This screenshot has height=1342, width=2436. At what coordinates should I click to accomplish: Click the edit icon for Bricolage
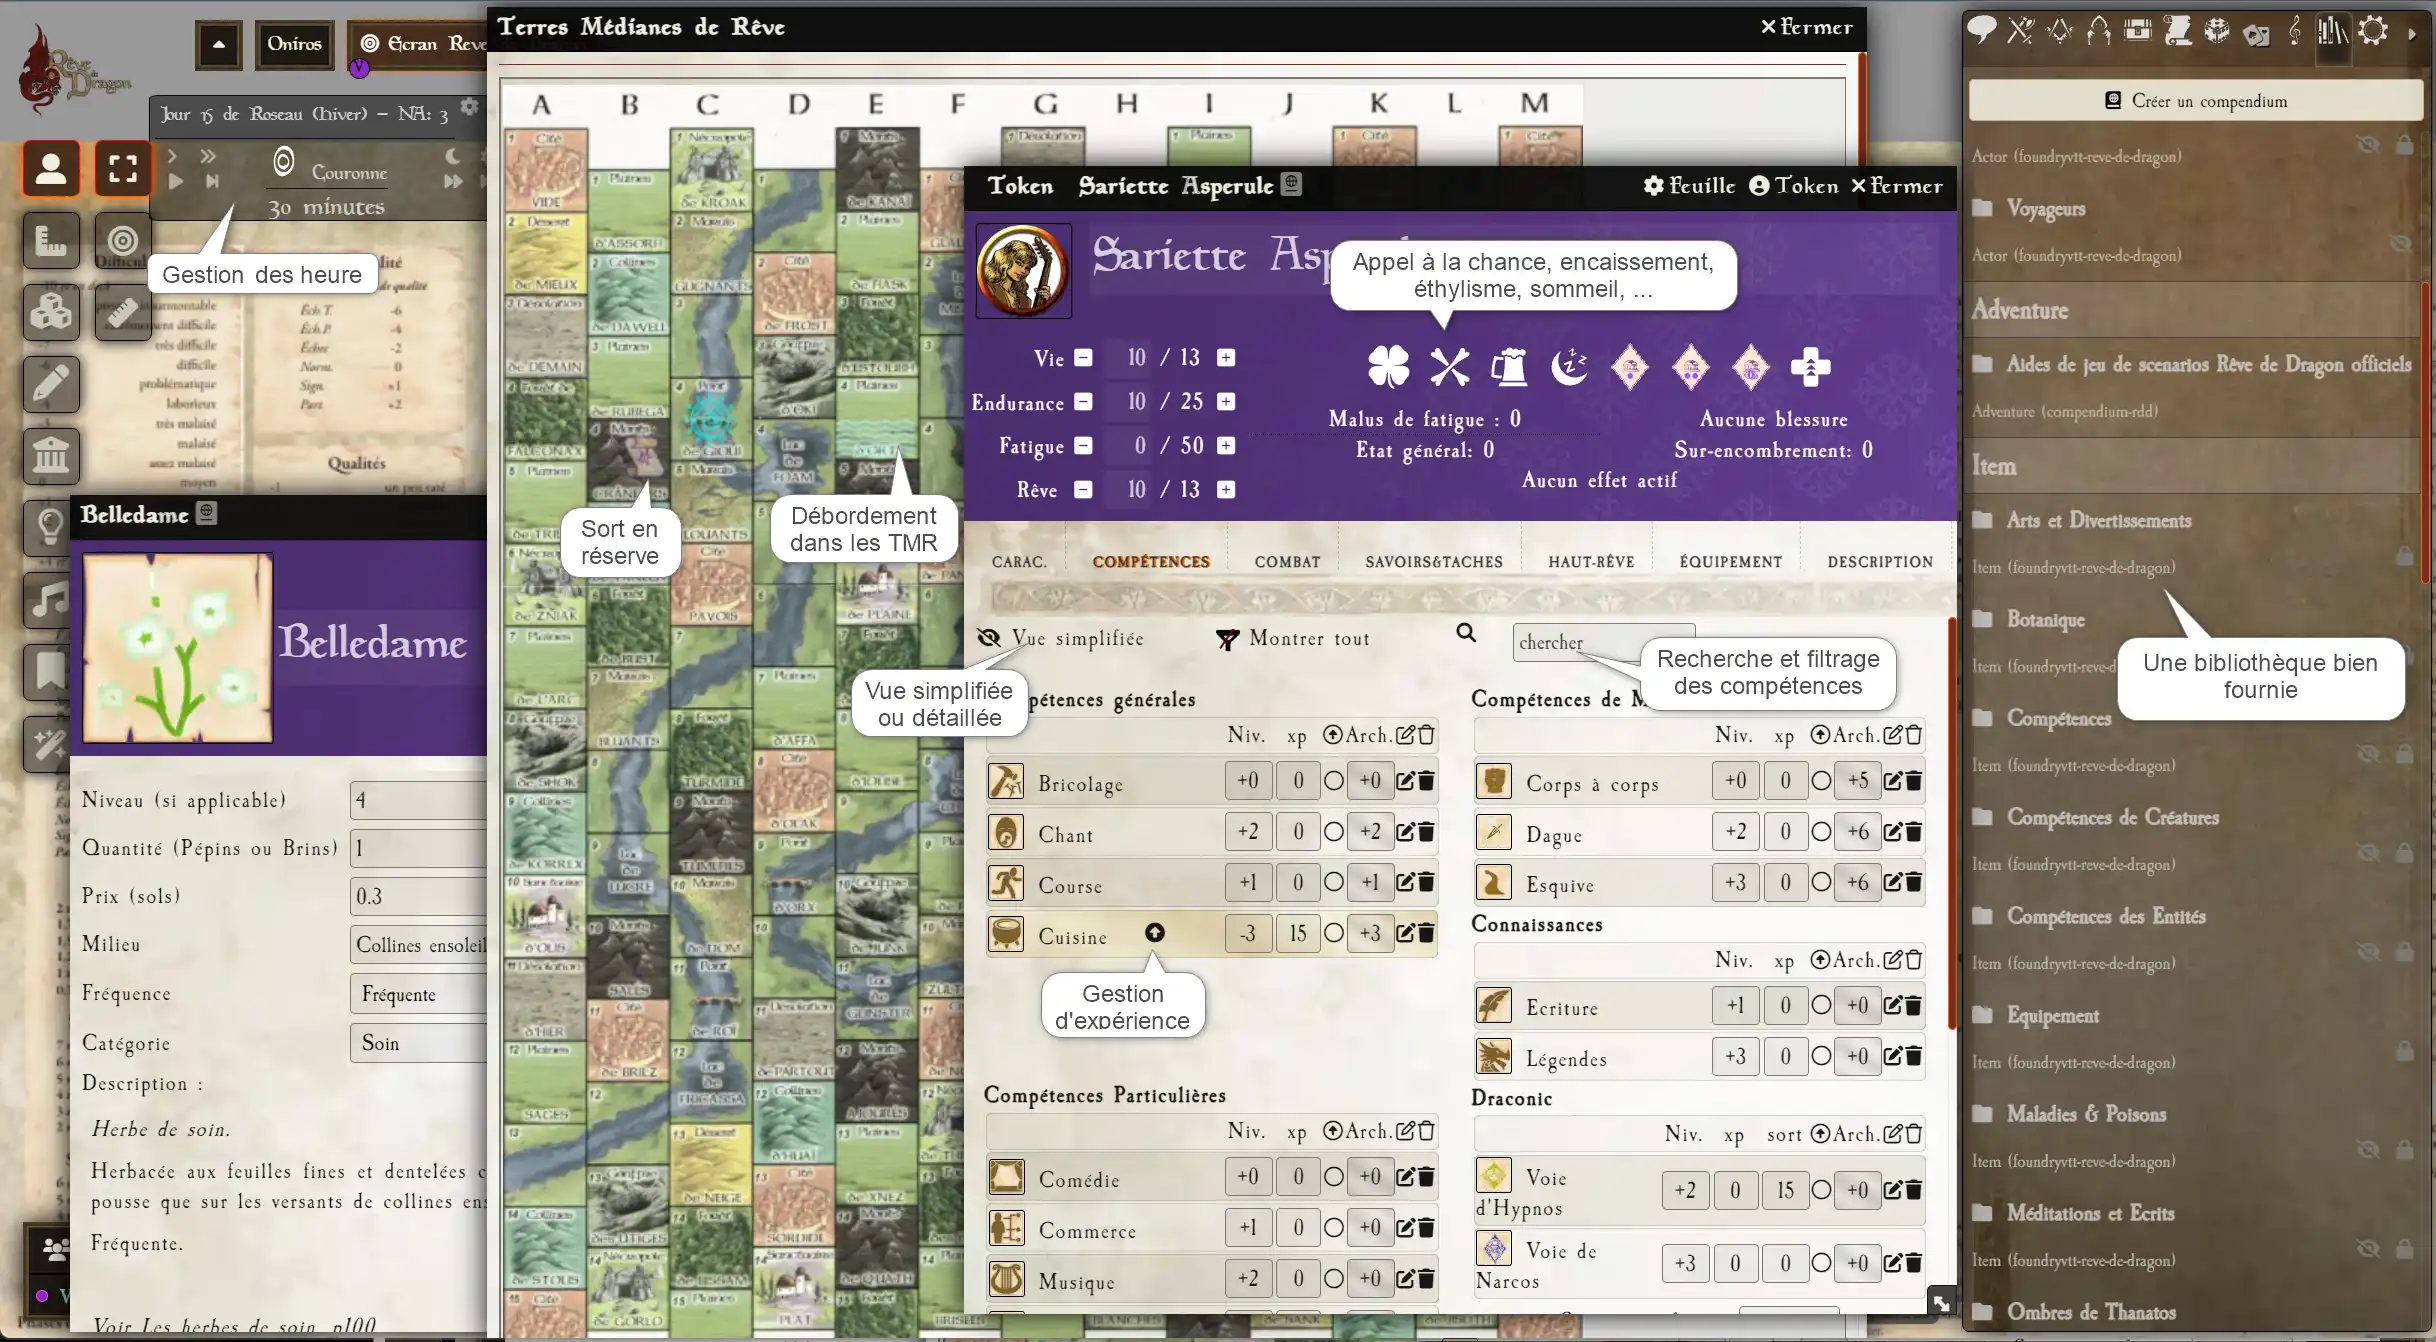point(1405,781)
